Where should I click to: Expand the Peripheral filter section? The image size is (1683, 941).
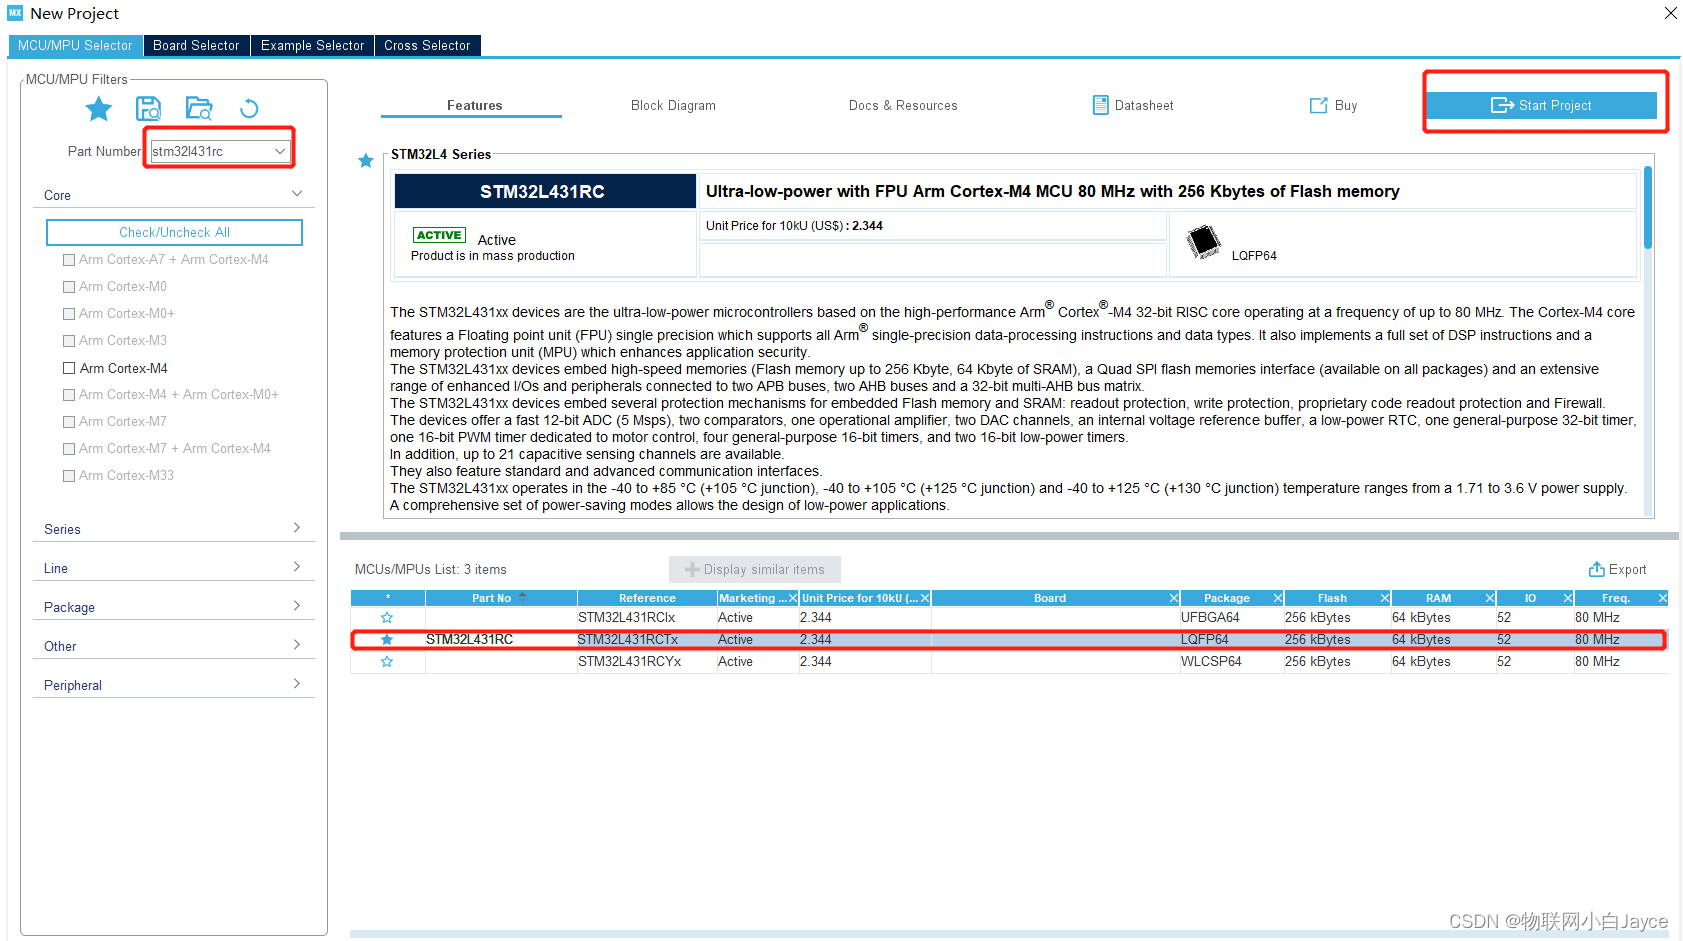[x=297, y=684]
